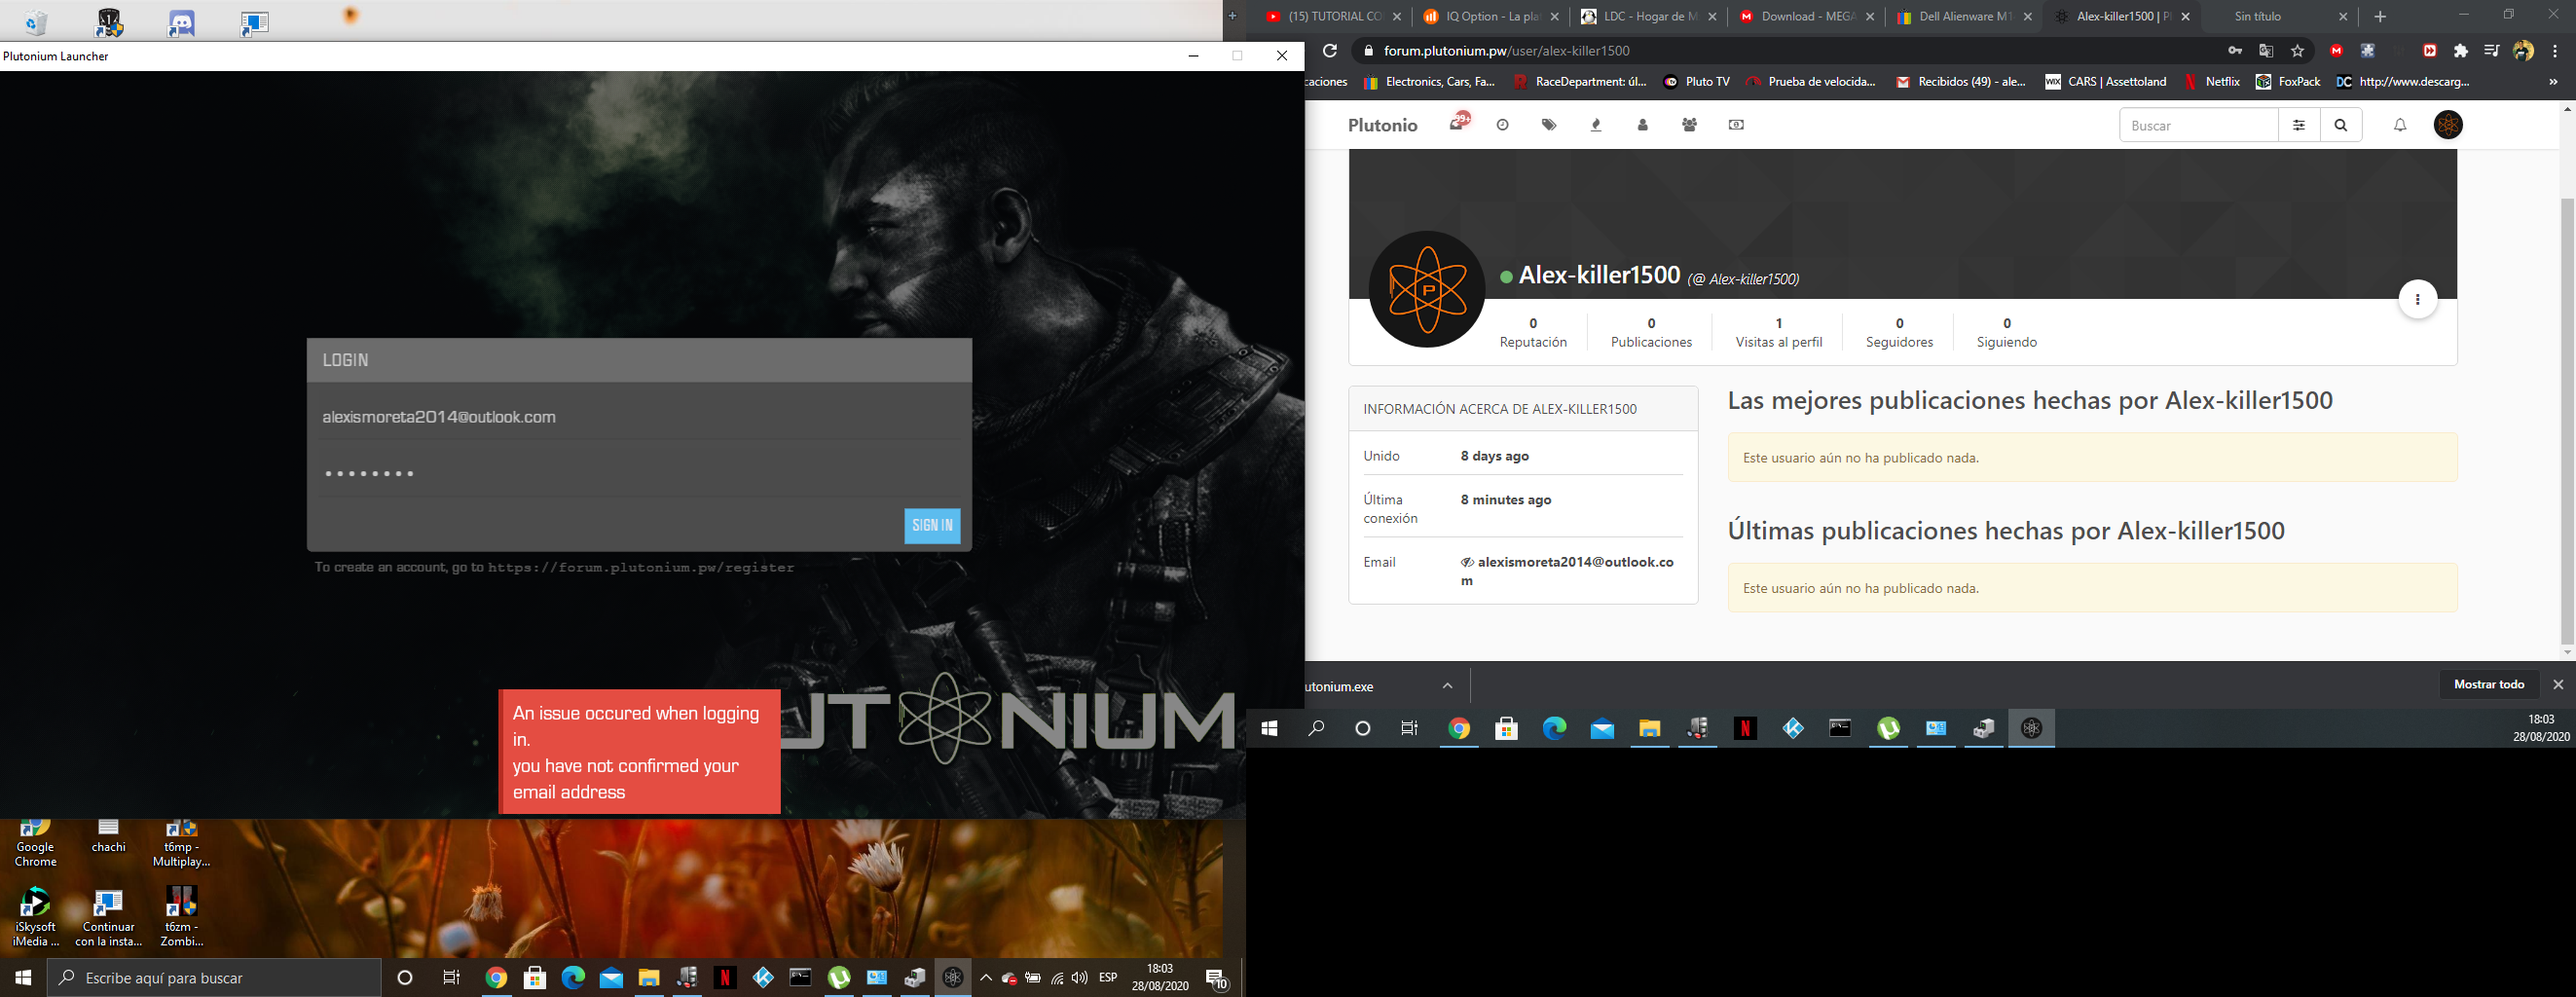The width and height of the screenshot is (2576, 997).
Task: Show more bookmarks with the overflow chevron
Action: [x=2553, y=82]
